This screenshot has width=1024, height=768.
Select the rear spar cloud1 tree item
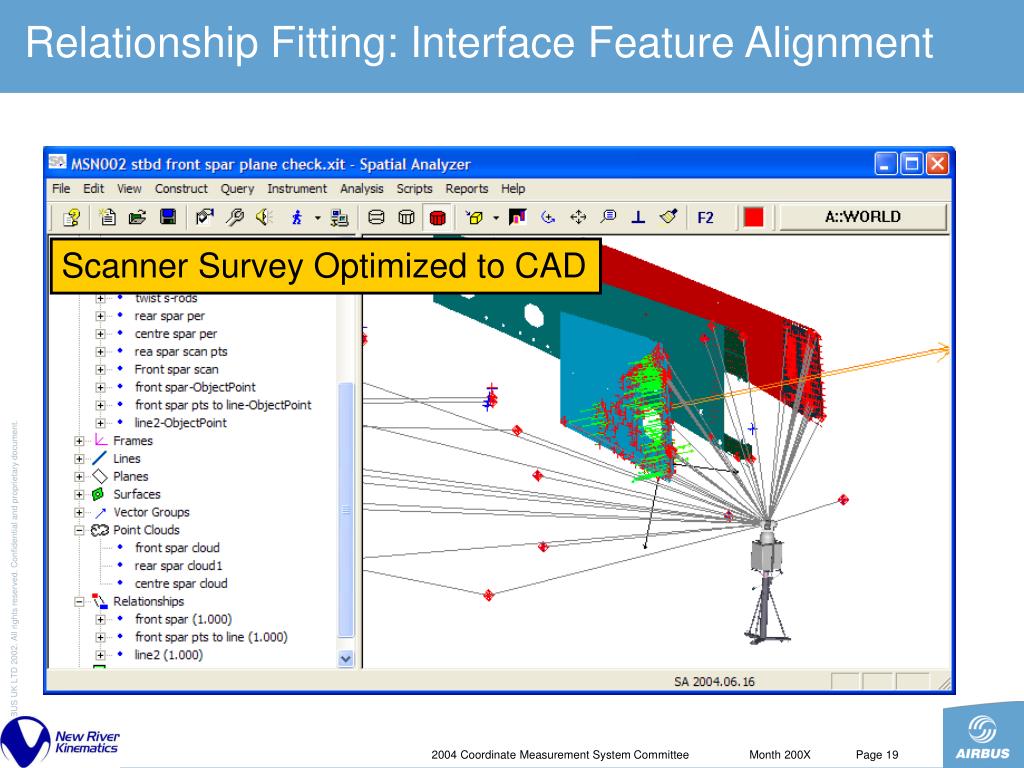[x=179, y=566]
